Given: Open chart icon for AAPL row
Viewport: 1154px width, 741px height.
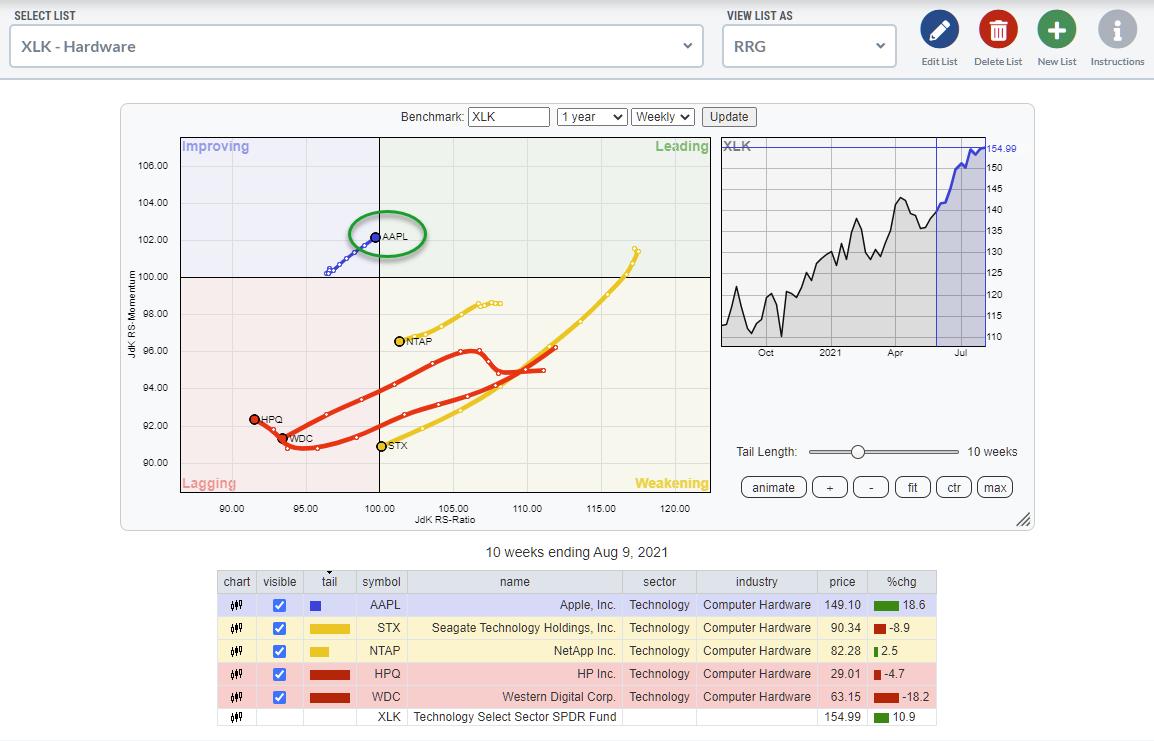Looking at the screenshot, I should pyautogui.click(x=237, y=605).
